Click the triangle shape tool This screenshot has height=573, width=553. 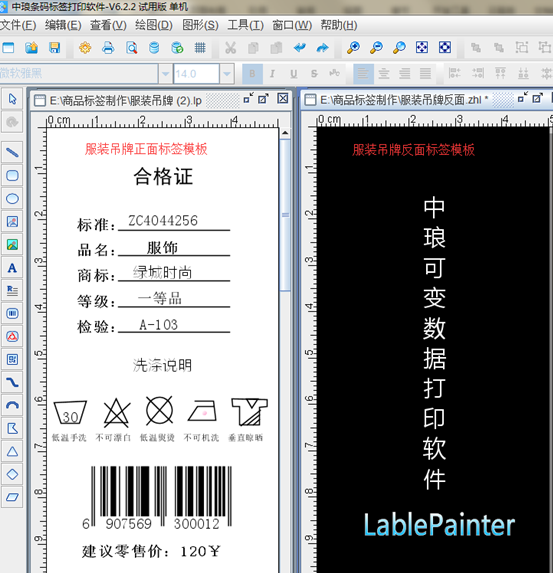tap(12, 452)
